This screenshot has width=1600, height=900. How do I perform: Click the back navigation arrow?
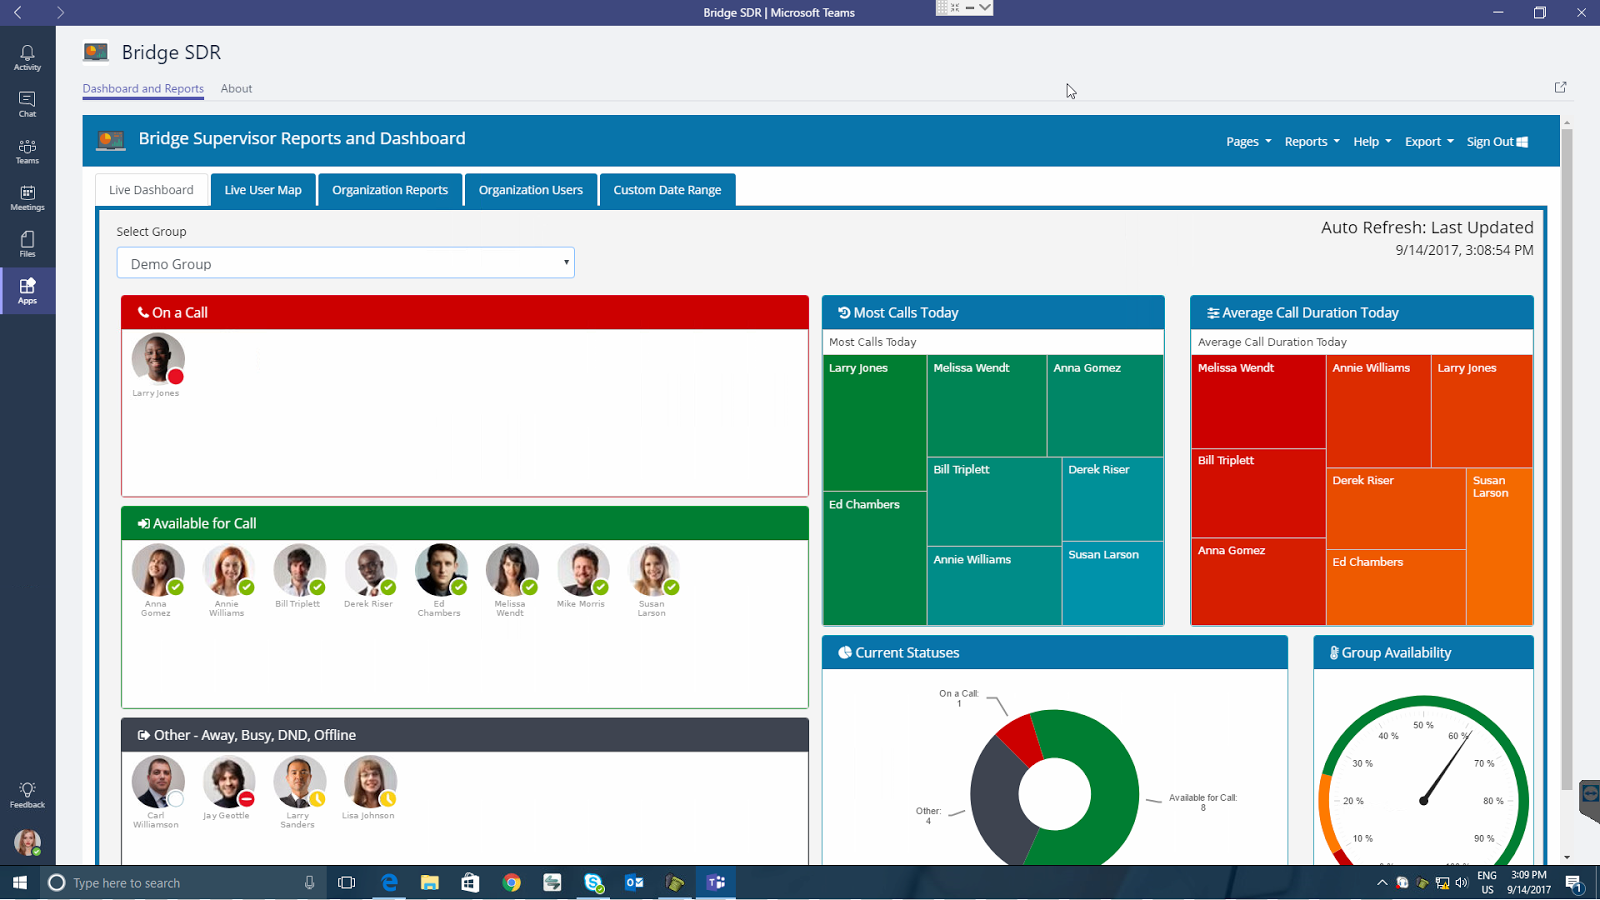click(18, 12)
